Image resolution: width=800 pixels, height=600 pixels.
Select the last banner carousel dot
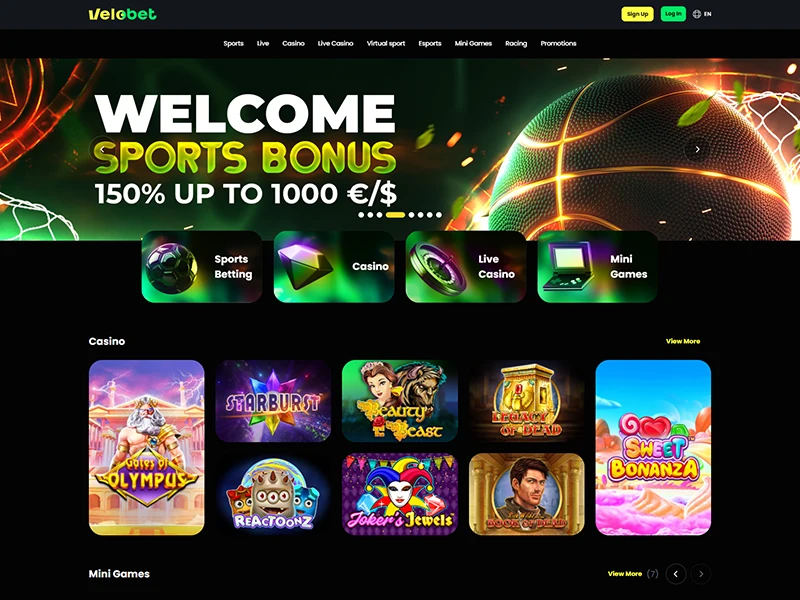coord(438,215)
